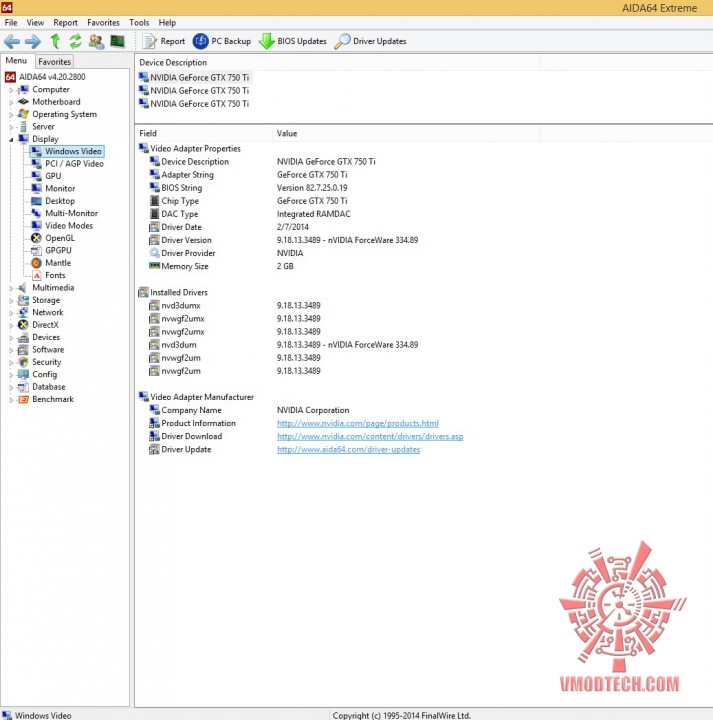Switch to the Favorites tab in the sidebar
Screen dimensions: 713x720
(54, 62)
